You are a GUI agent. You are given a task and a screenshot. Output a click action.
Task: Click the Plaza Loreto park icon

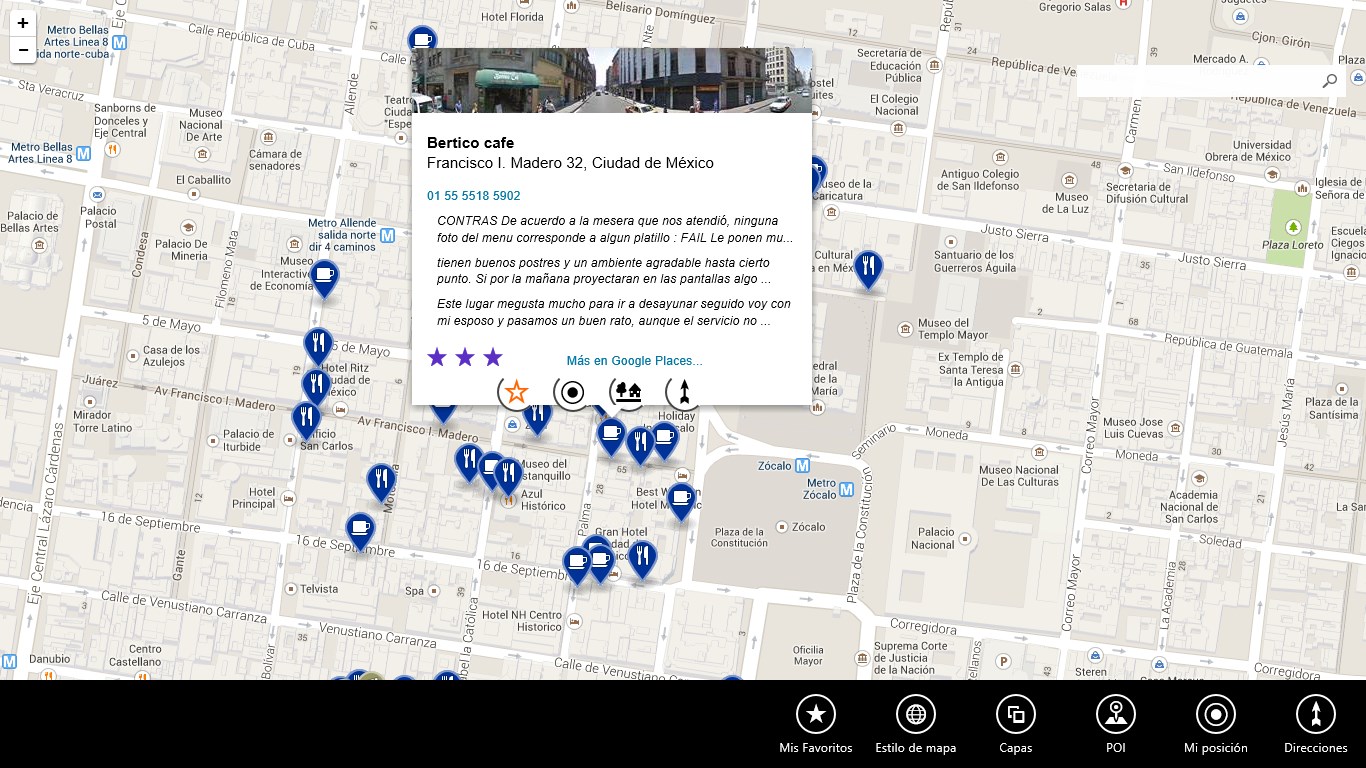pos(1294,227)
